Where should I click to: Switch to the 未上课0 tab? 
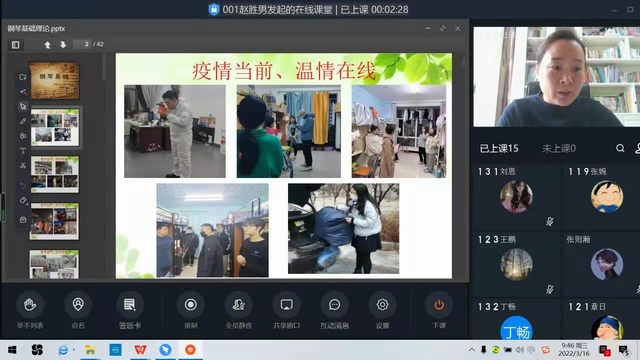558,149
